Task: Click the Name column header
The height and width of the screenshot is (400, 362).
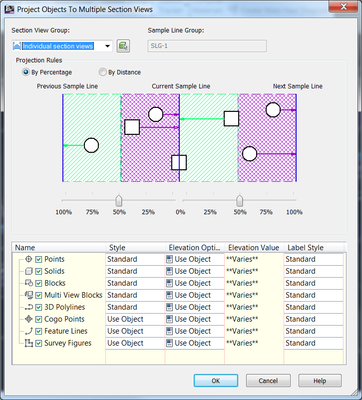Action: point(59,248)
